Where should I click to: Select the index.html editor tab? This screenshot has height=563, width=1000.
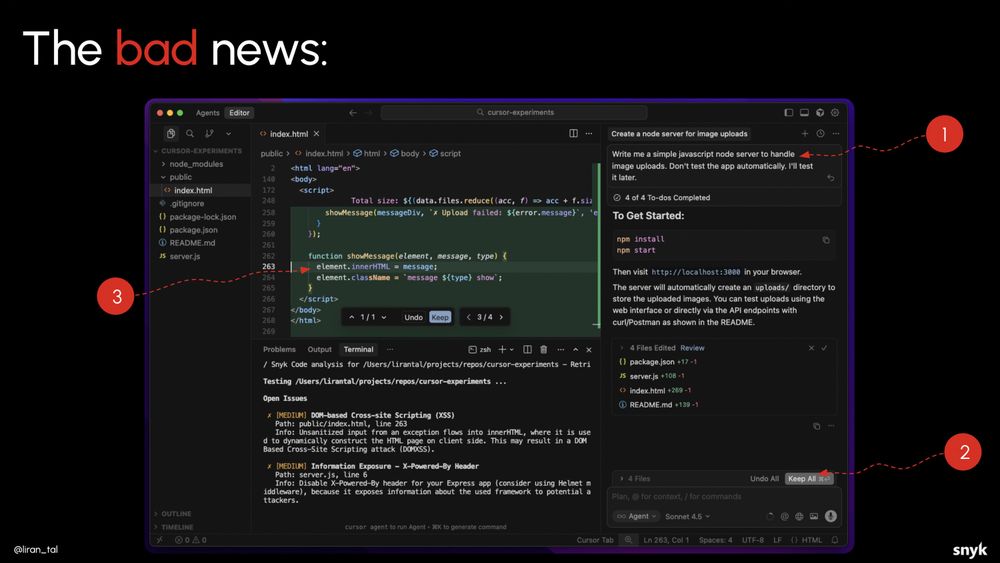289,134
